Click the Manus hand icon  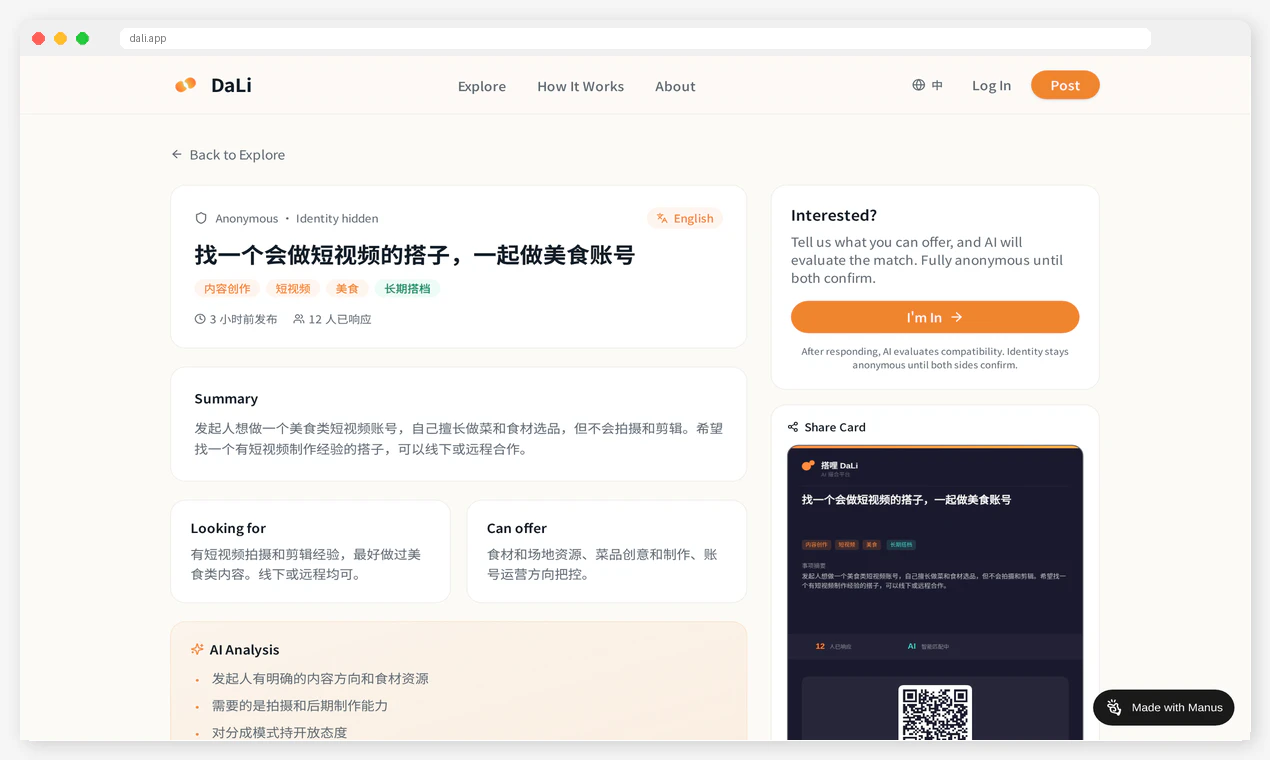coord(1114,708)
